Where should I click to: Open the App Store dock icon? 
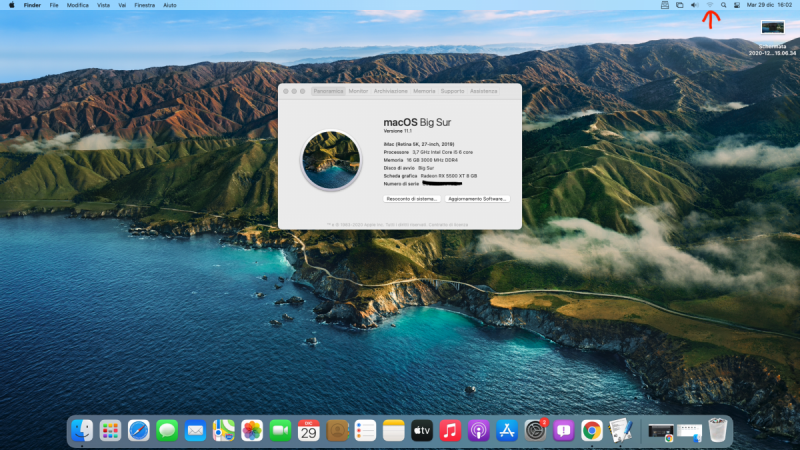[506, 431]
